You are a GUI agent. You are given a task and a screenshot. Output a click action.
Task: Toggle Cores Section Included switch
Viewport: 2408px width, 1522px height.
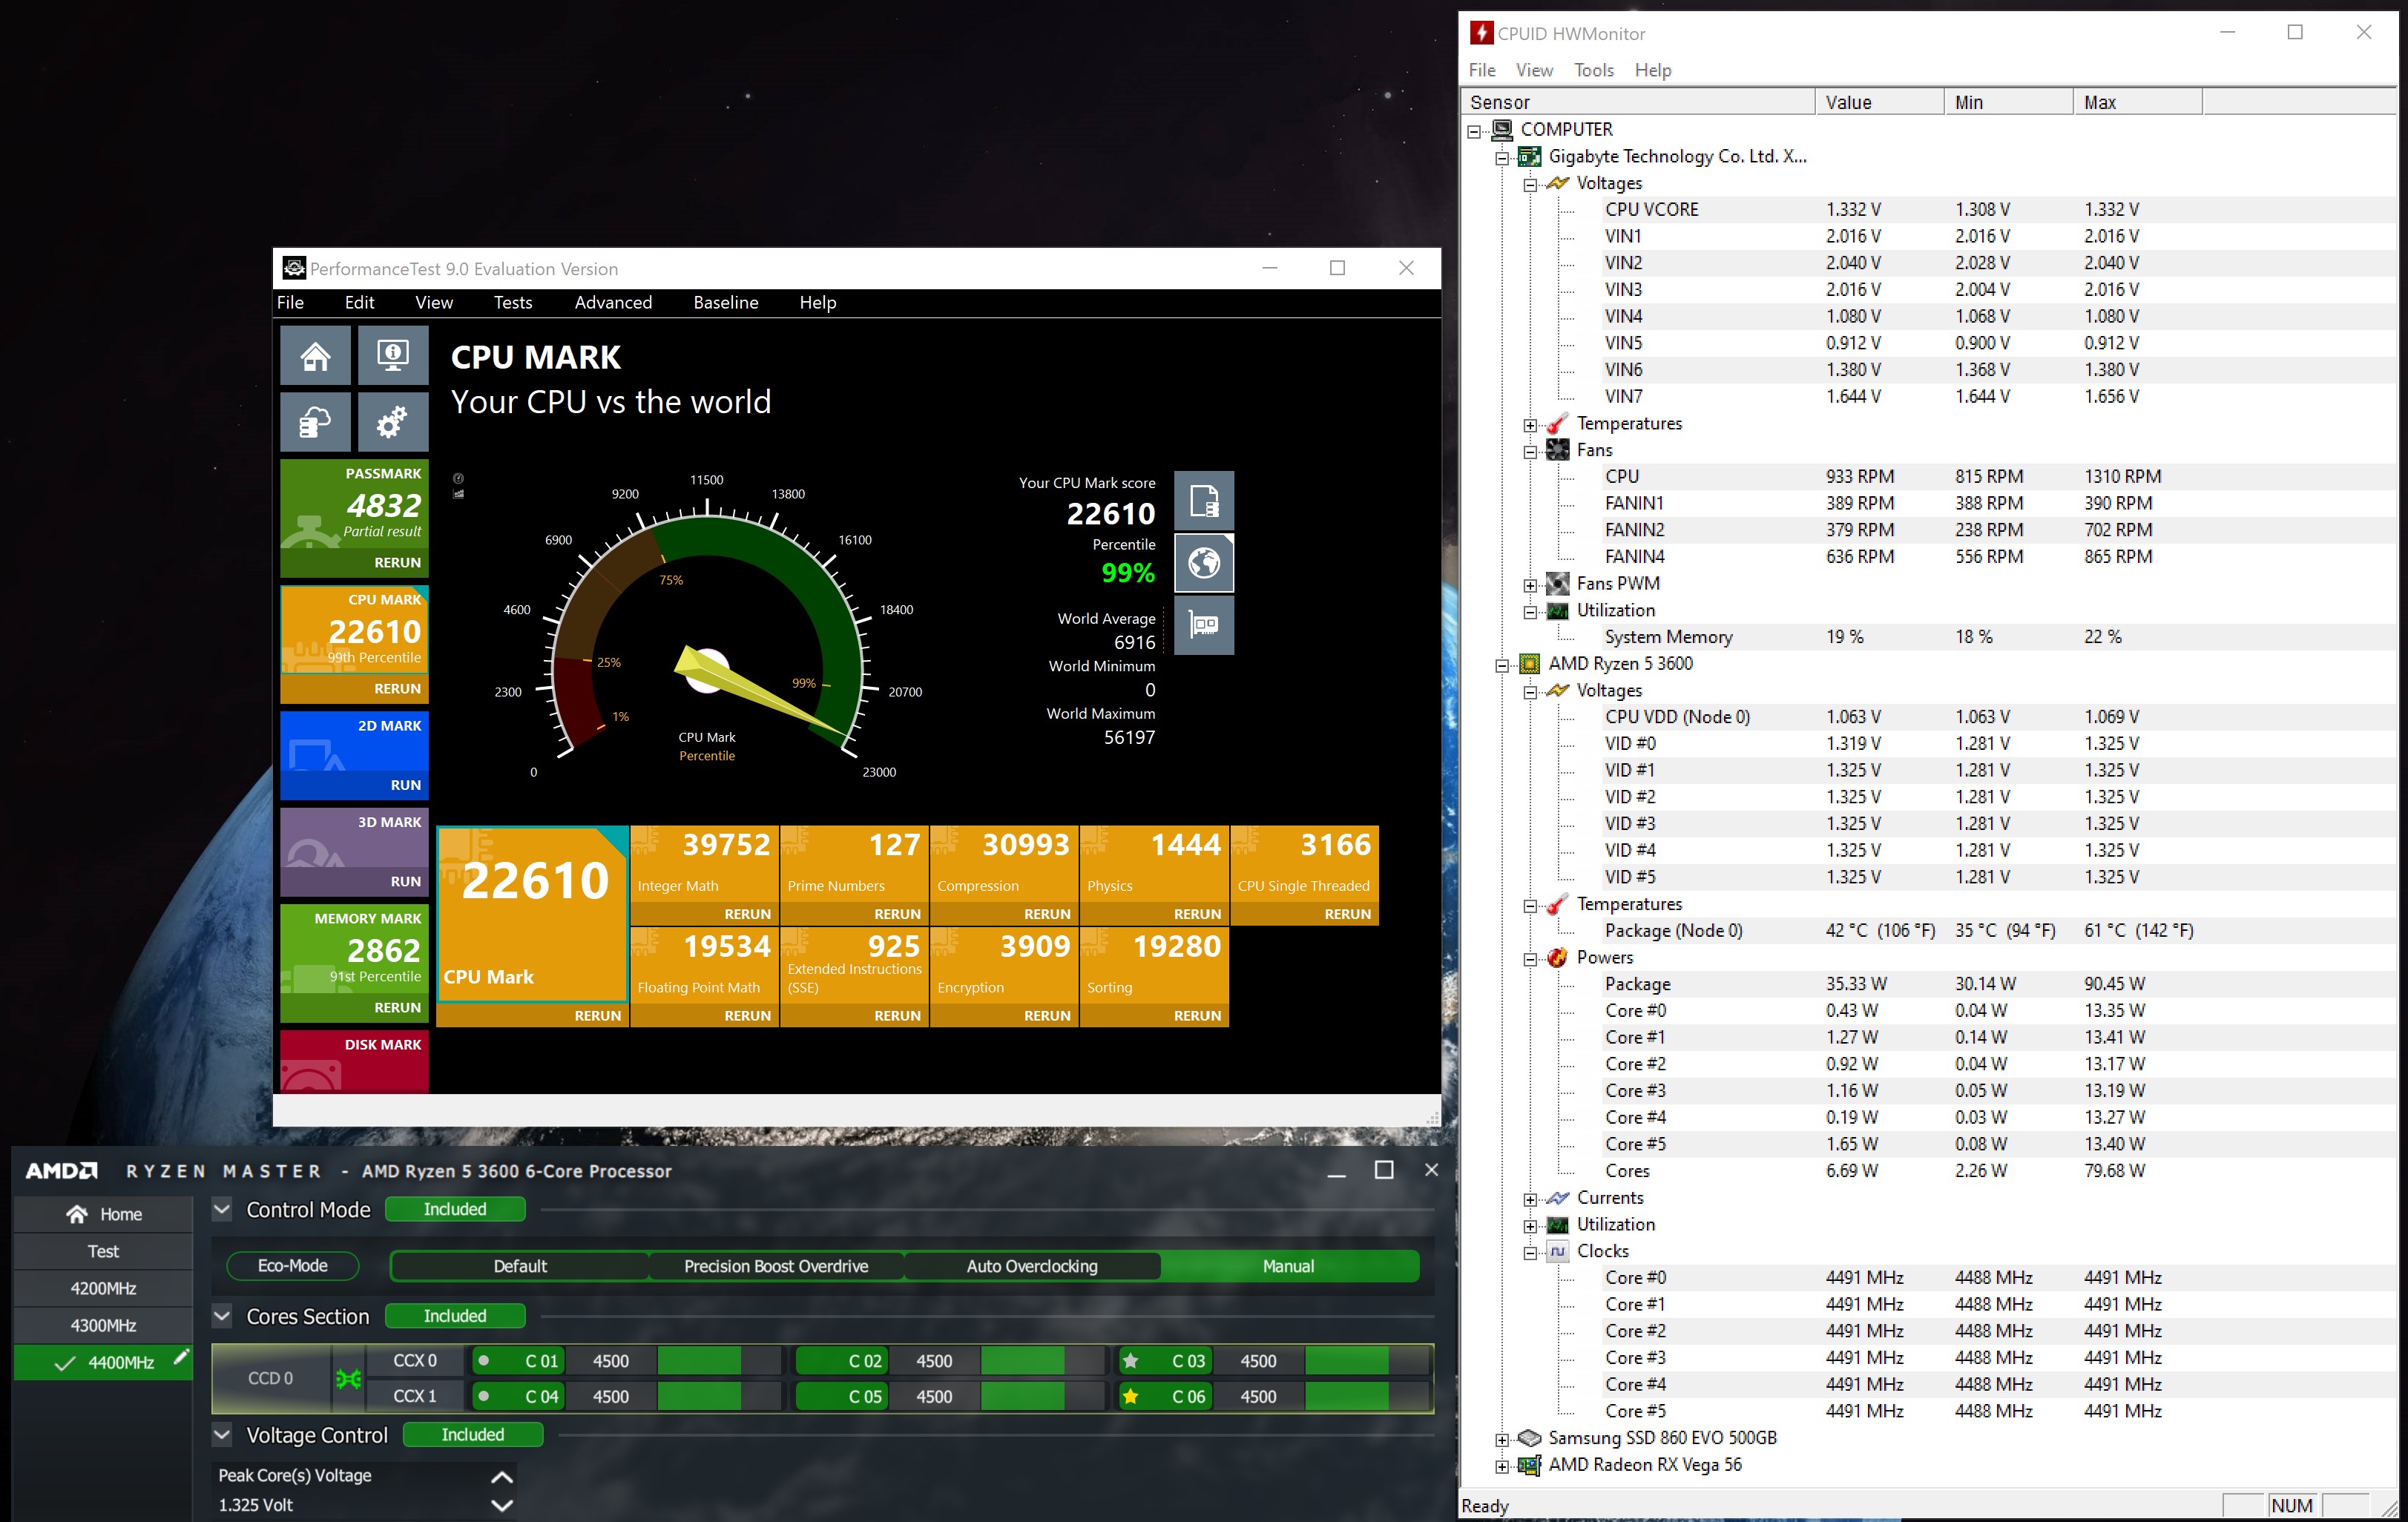tap(455, 1316)
